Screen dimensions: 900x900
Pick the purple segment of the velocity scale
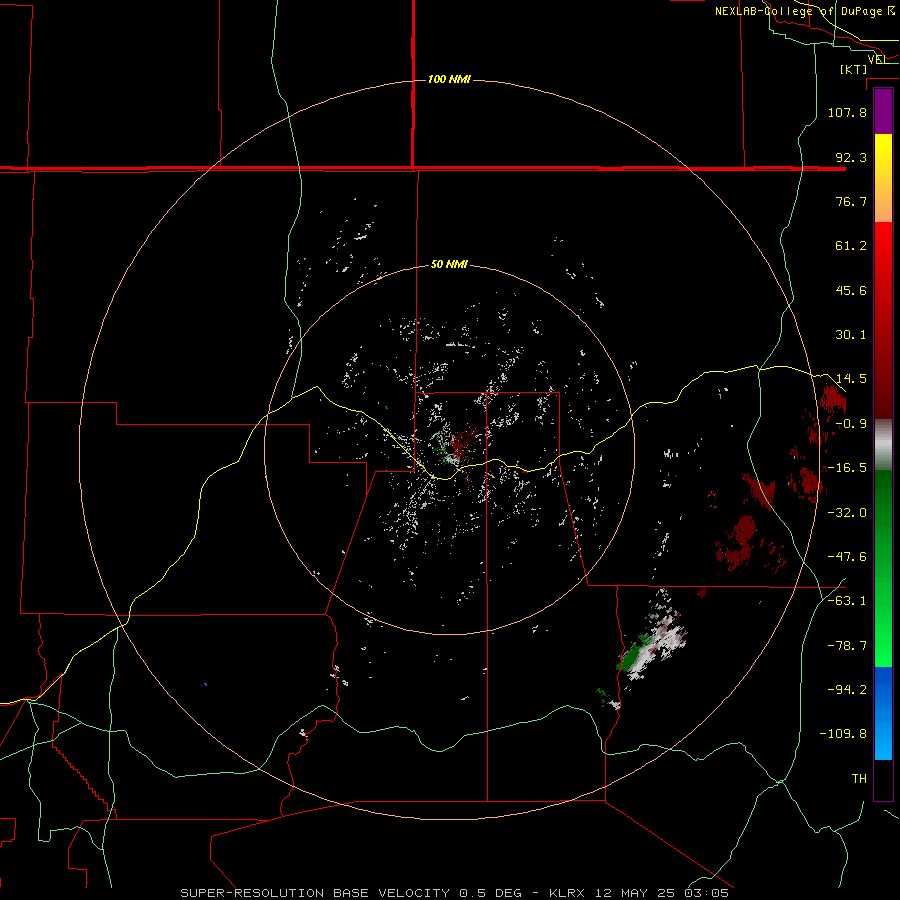(x=883, y=111)
